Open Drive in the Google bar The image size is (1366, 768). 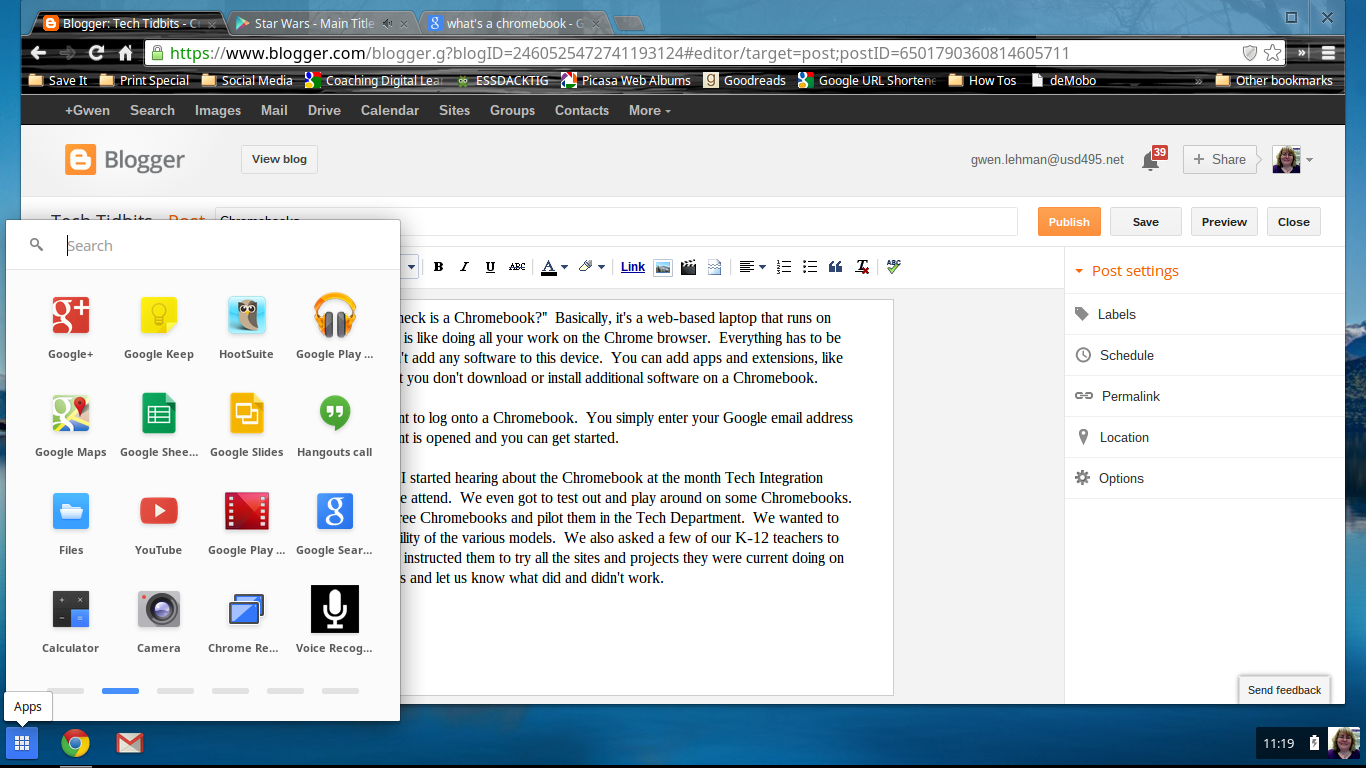click(x=324, y=110)
